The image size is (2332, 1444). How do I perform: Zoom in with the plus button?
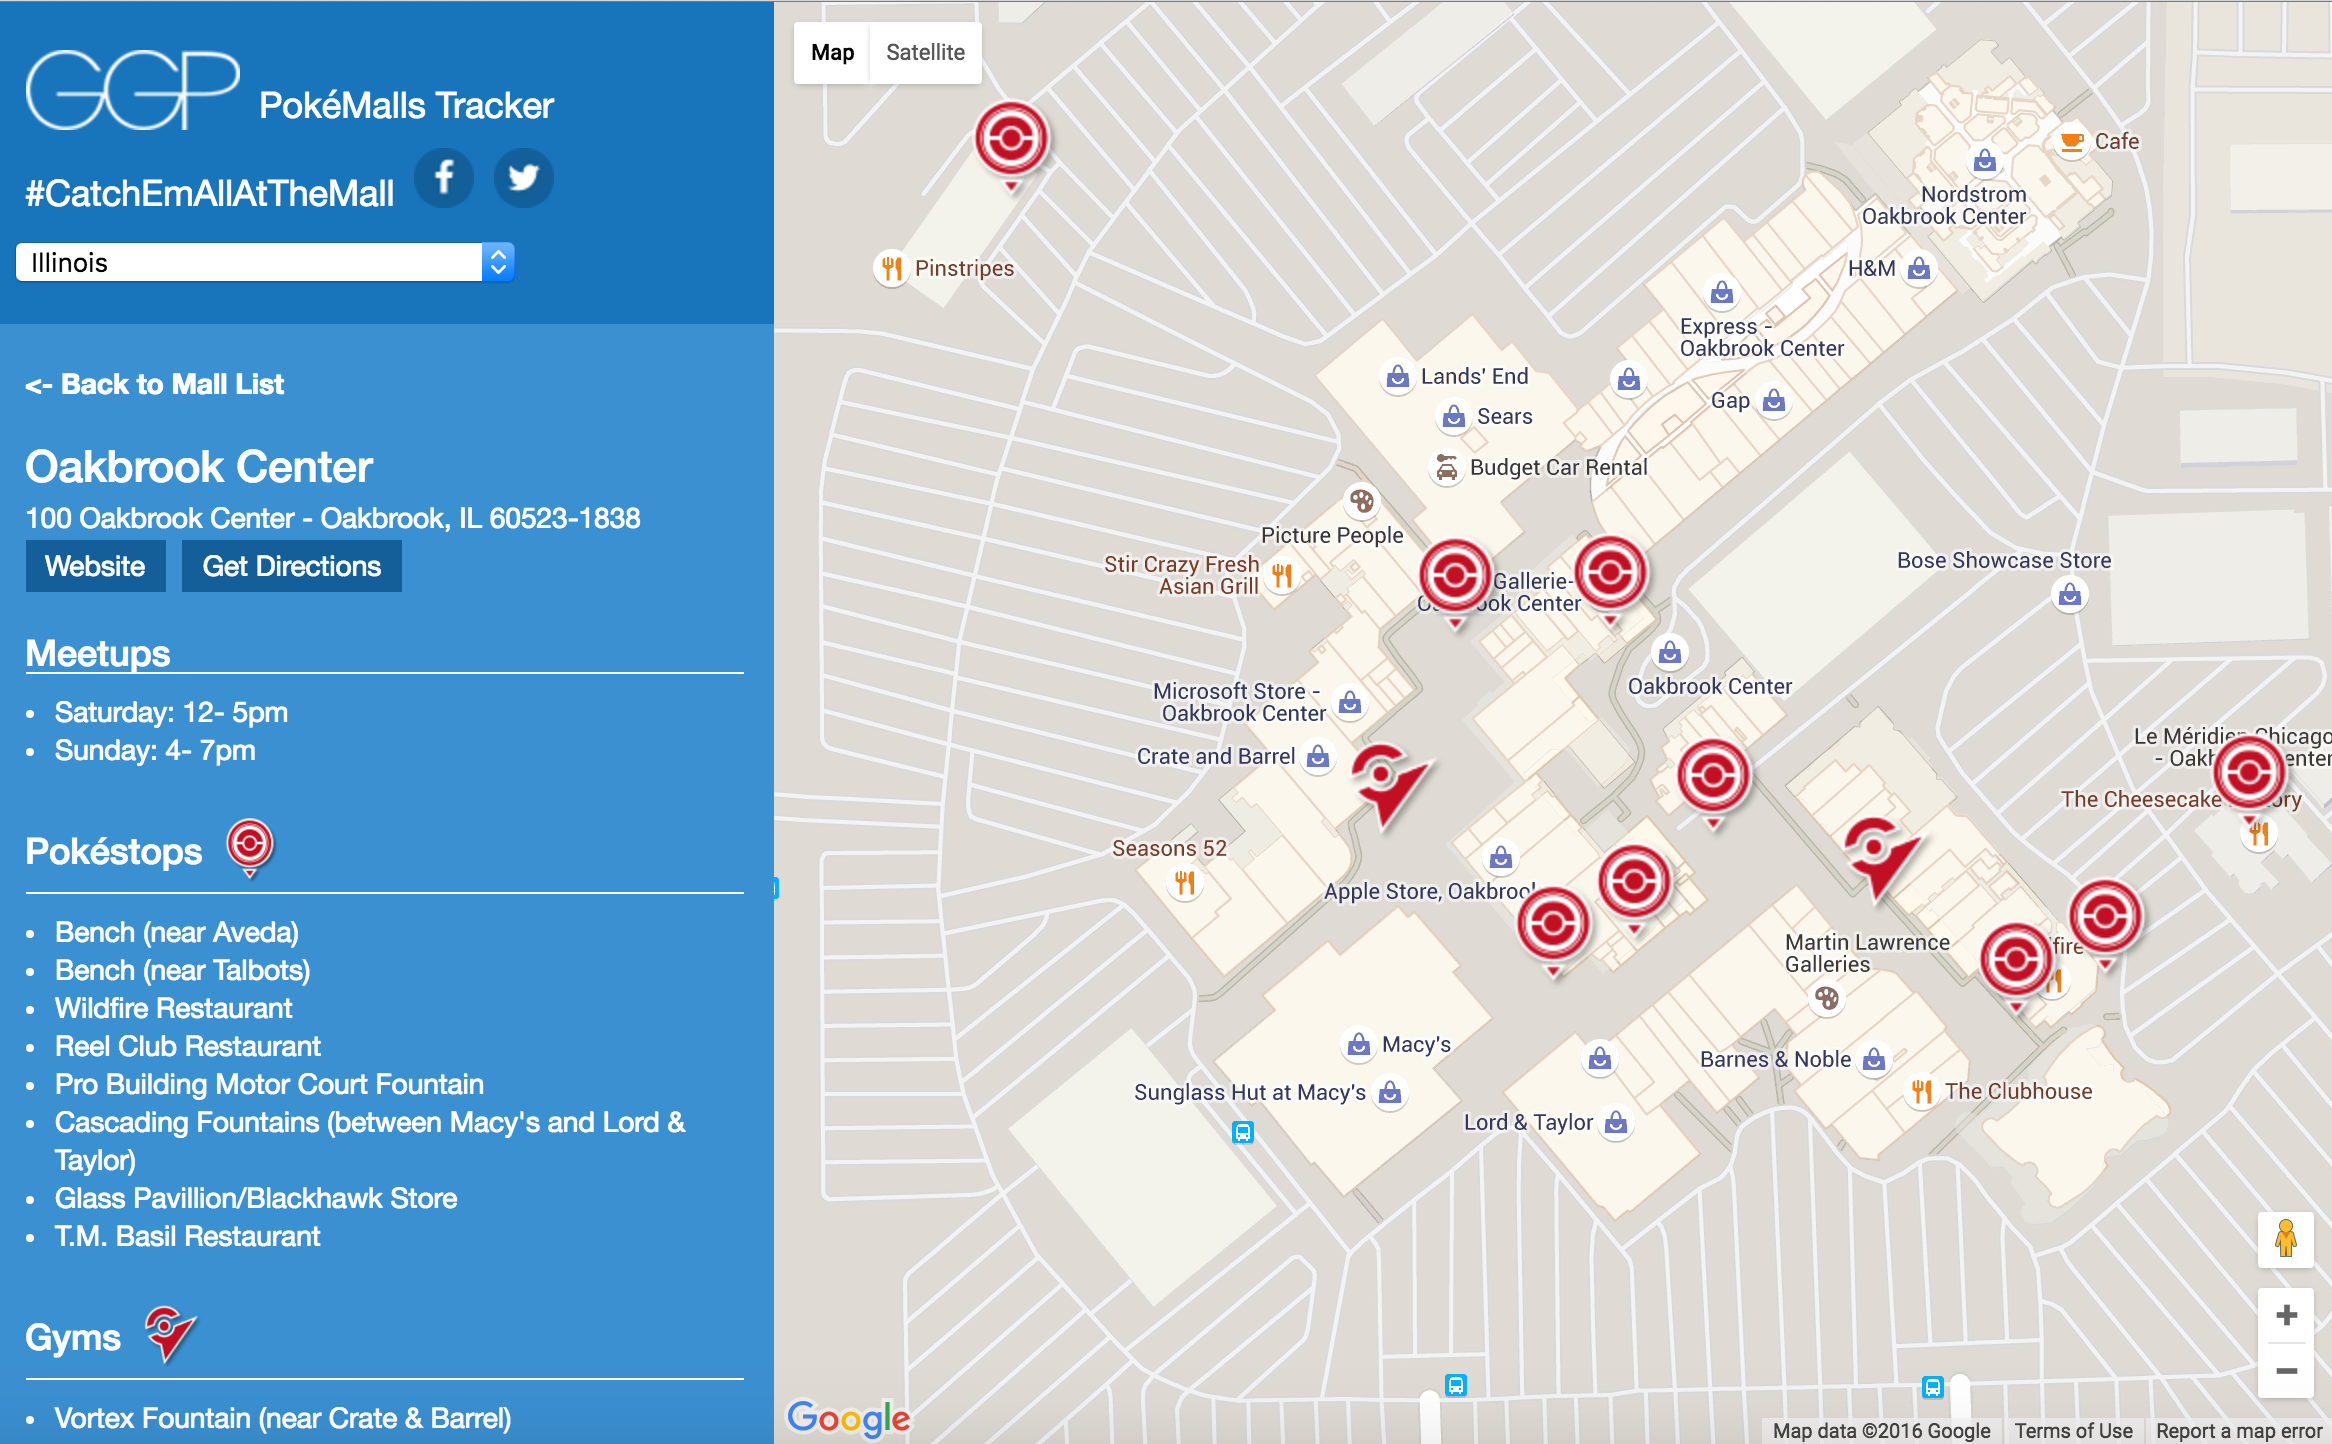coord(2286,1315)
